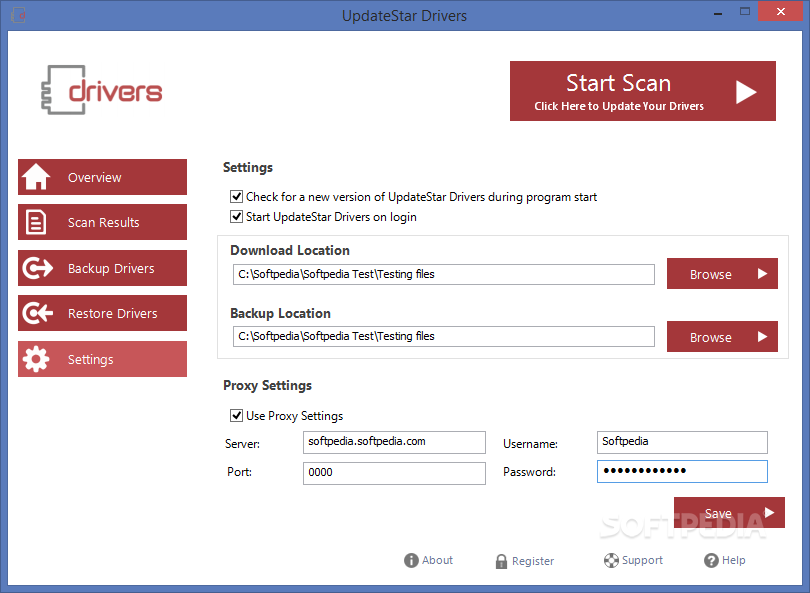Browse for the Download Location folder
This screenshot has width=810, height=593.
click(722, 274)
